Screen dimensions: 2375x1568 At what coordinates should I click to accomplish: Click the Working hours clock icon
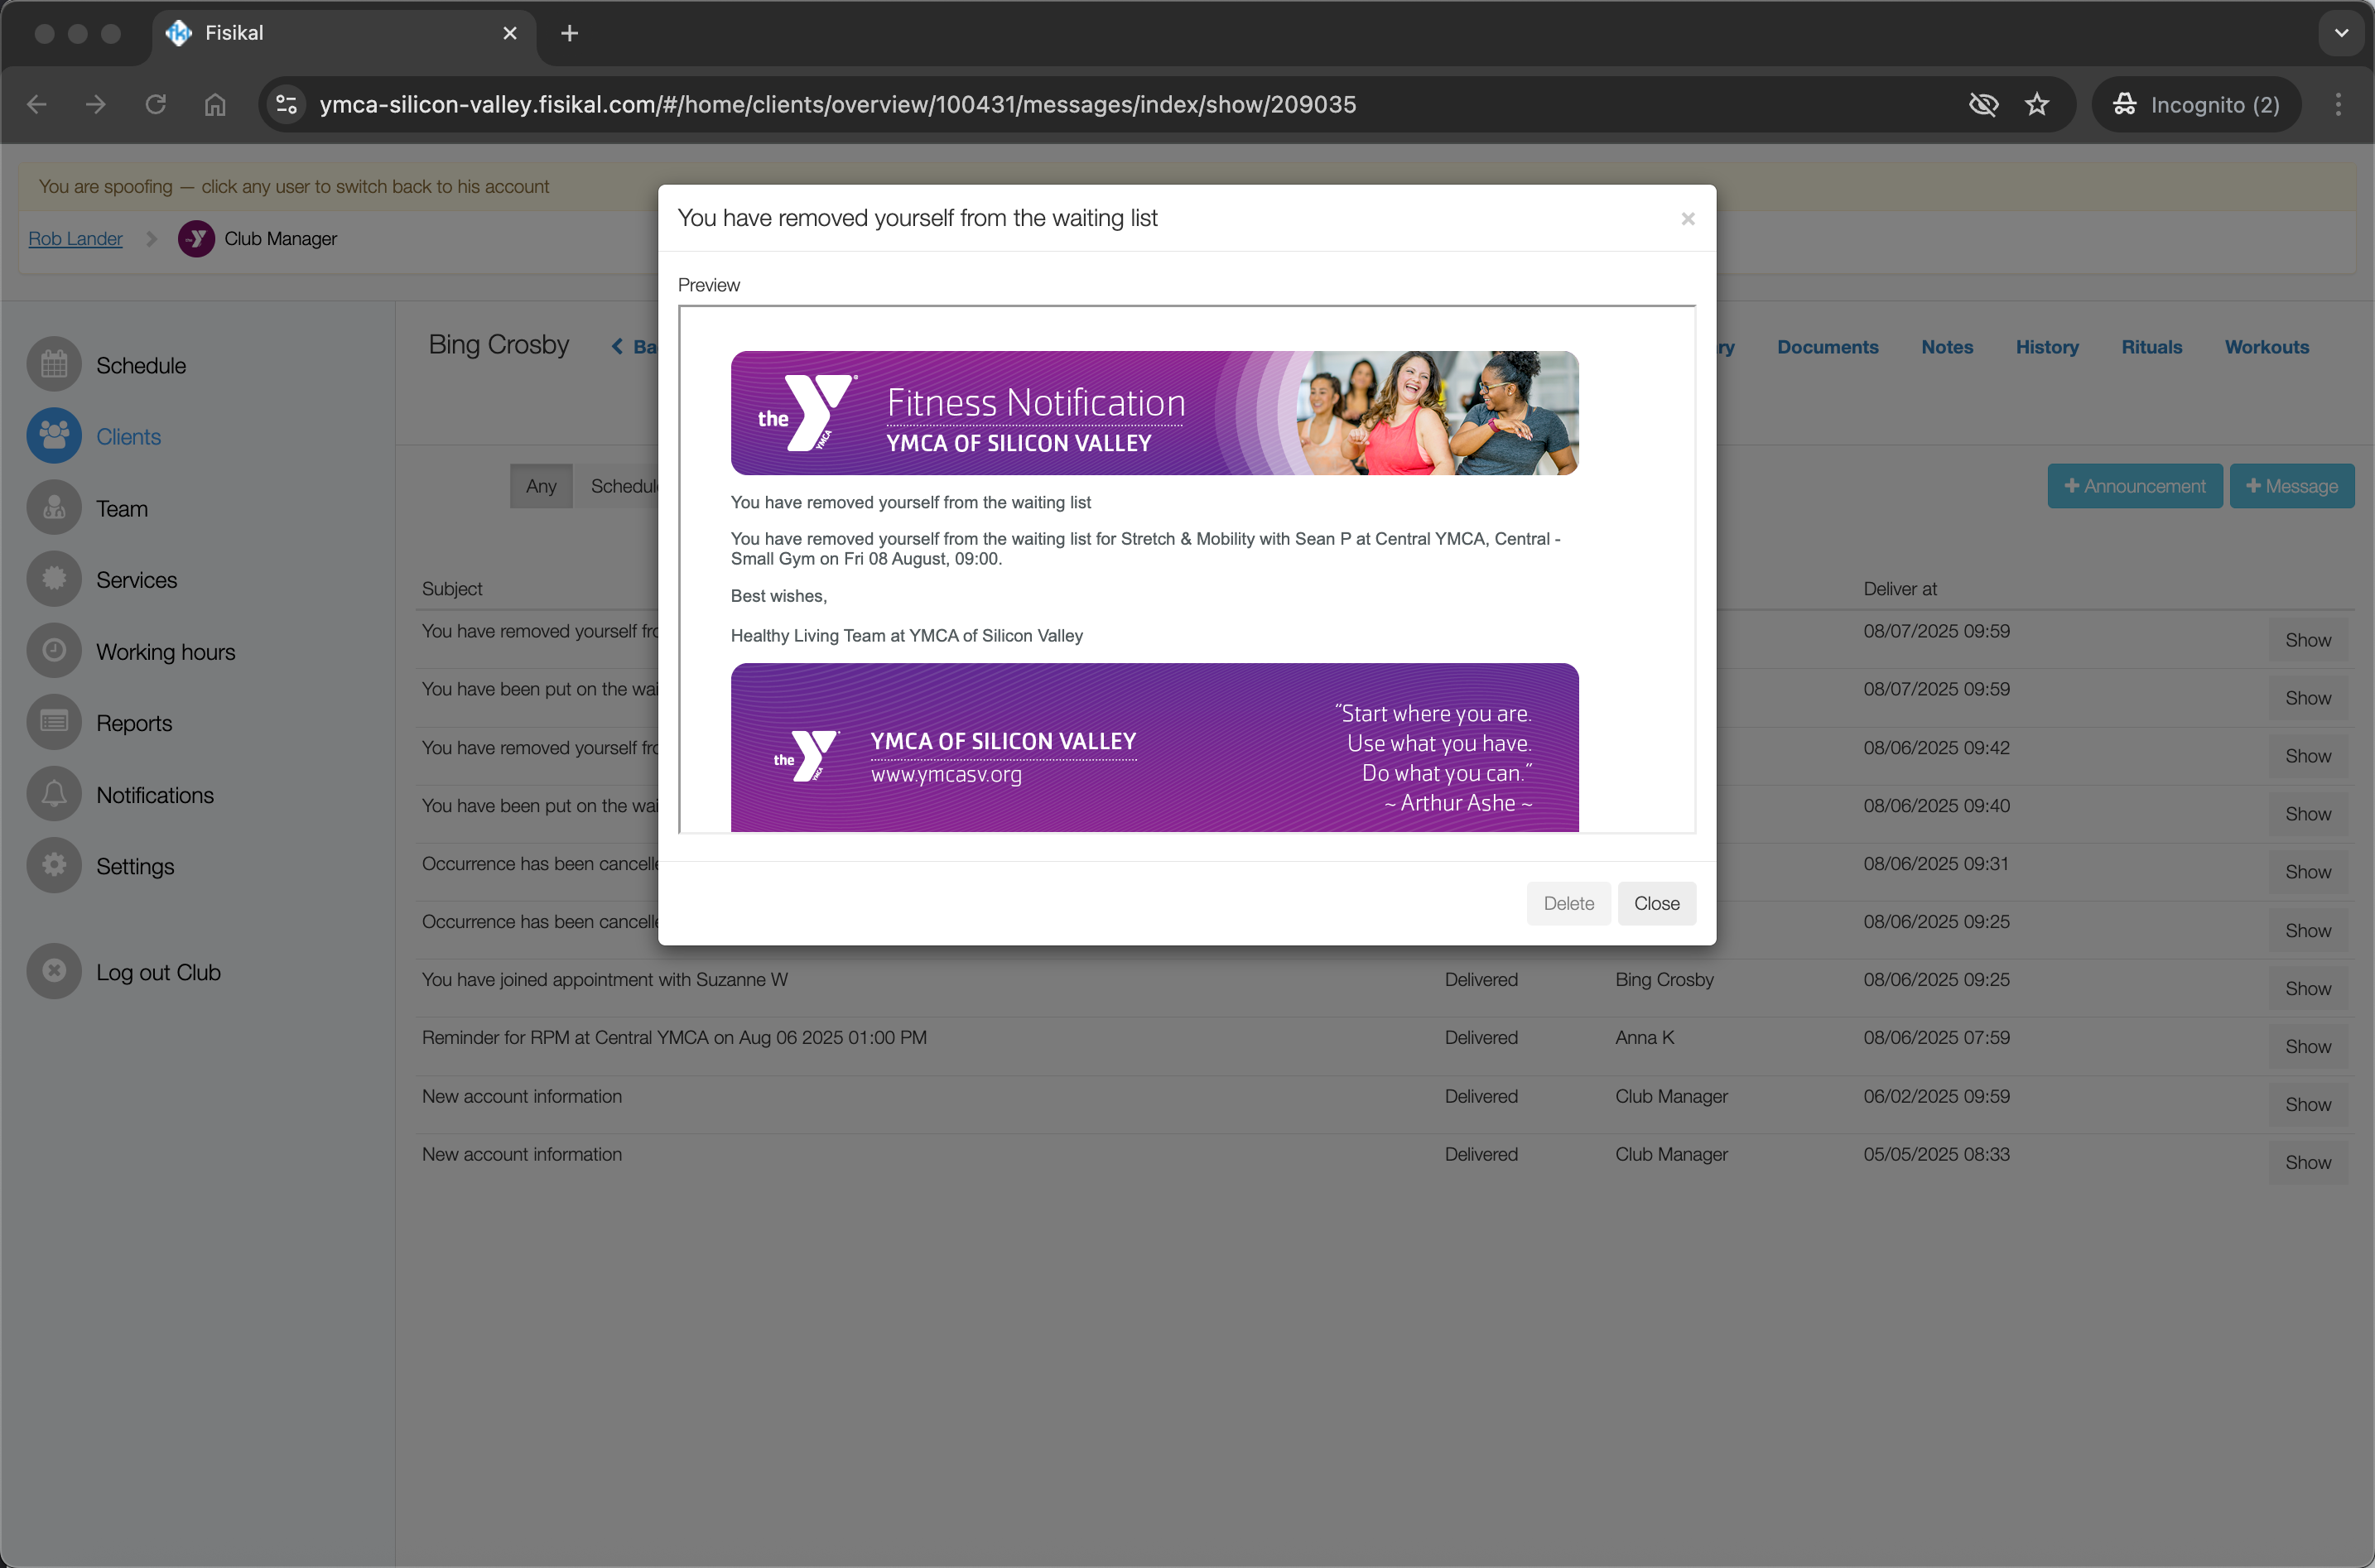tap(54, 651)
